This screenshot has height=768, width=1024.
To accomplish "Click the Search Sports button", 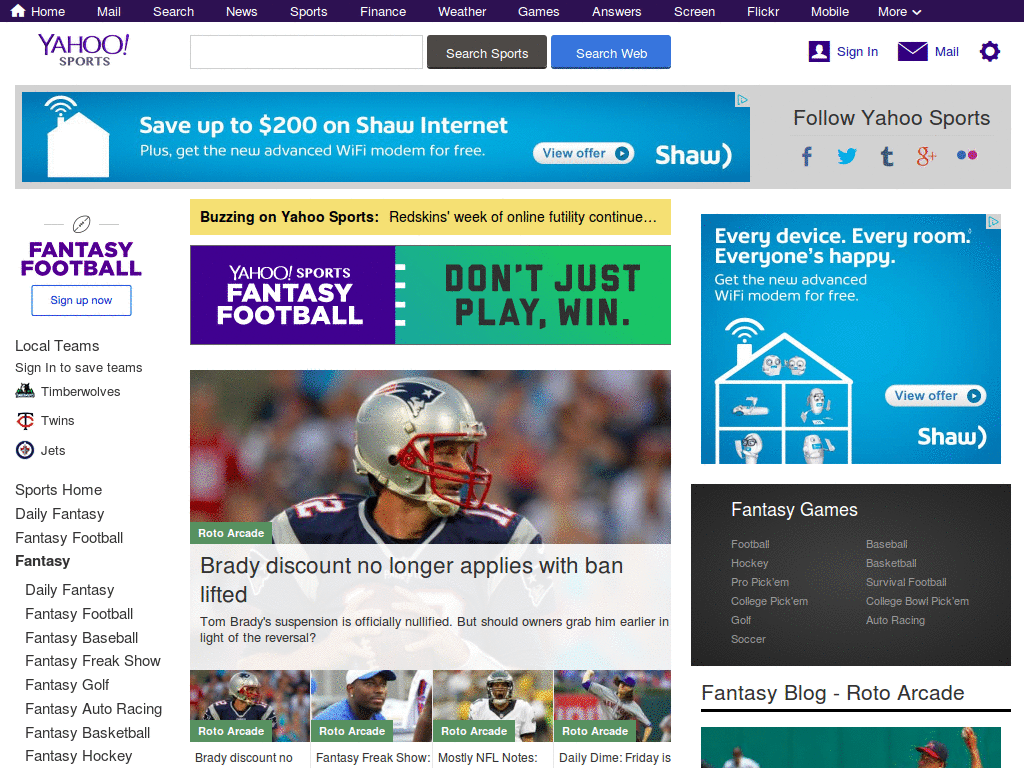I will [487, 52].
